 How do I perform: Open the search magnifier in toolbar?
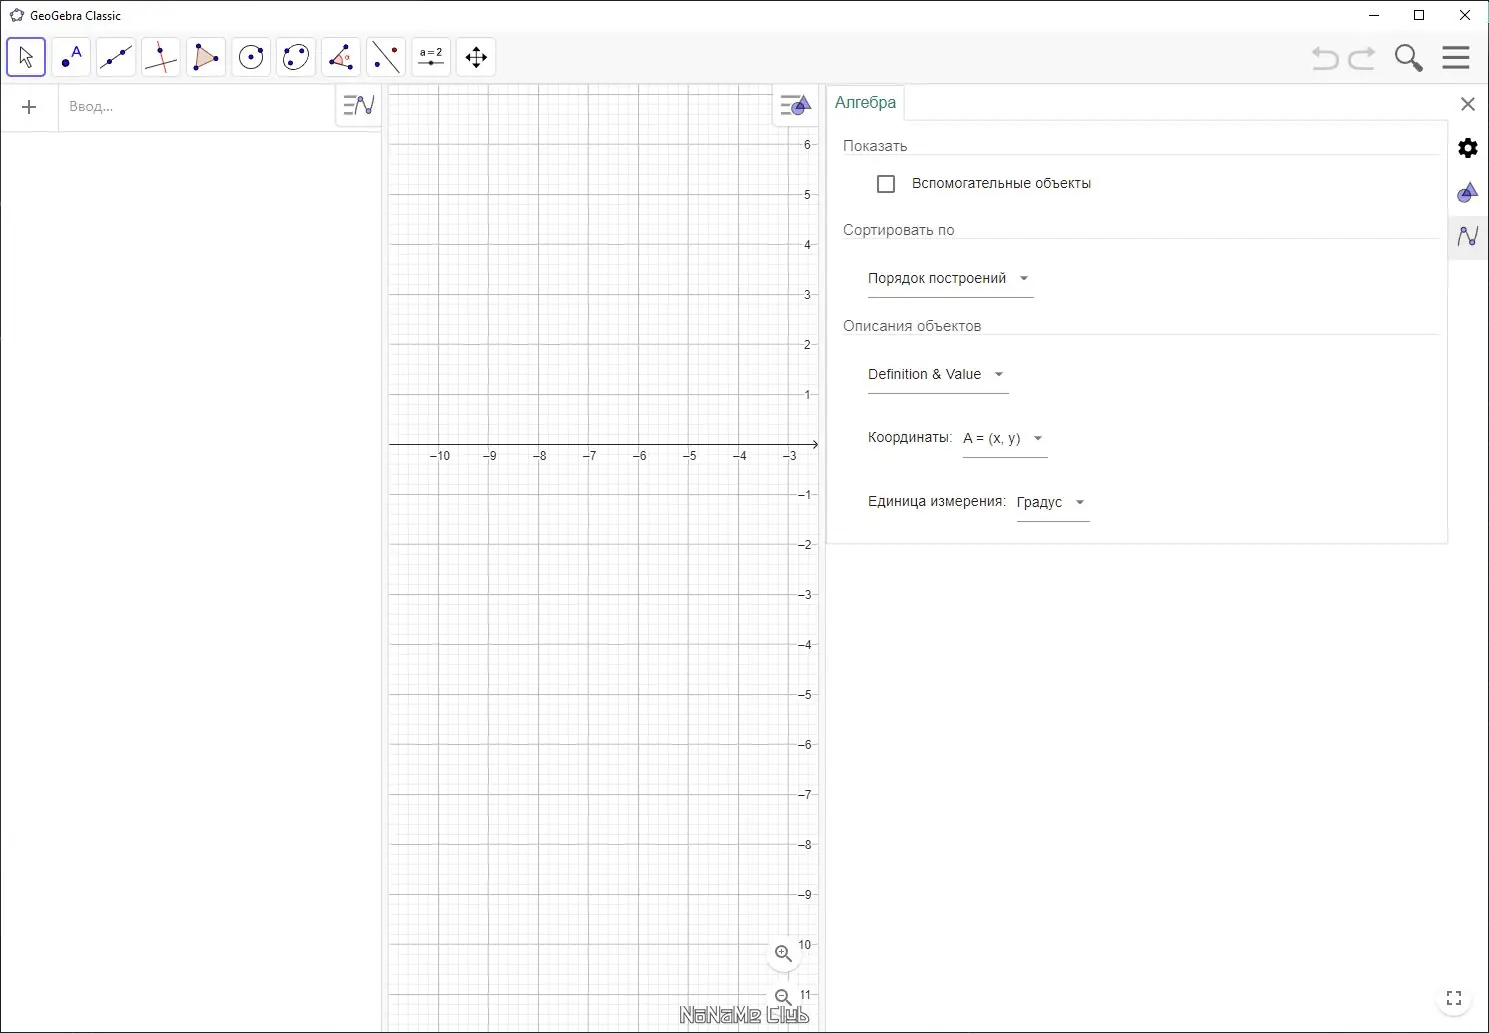click(x=1409, y=58)
